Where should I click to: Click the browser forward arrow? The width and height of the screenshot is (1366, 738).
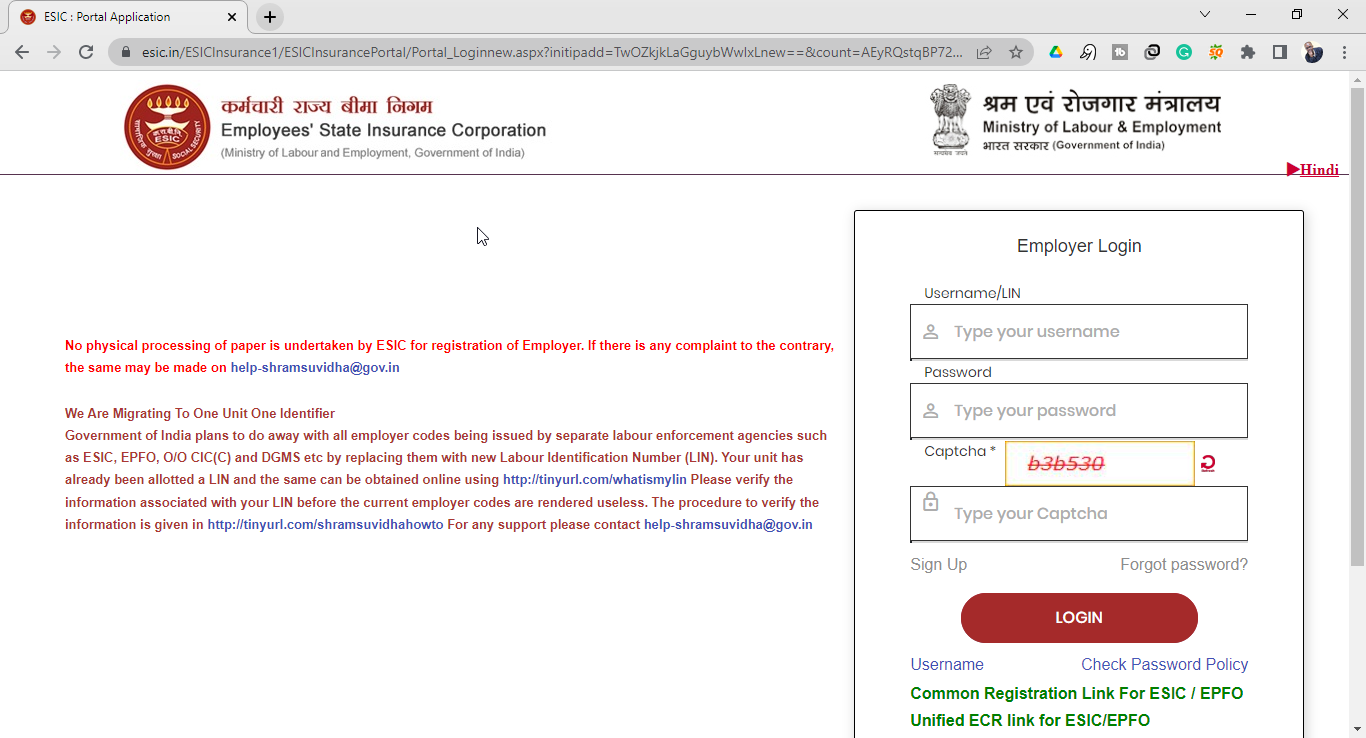coord(54,52)
